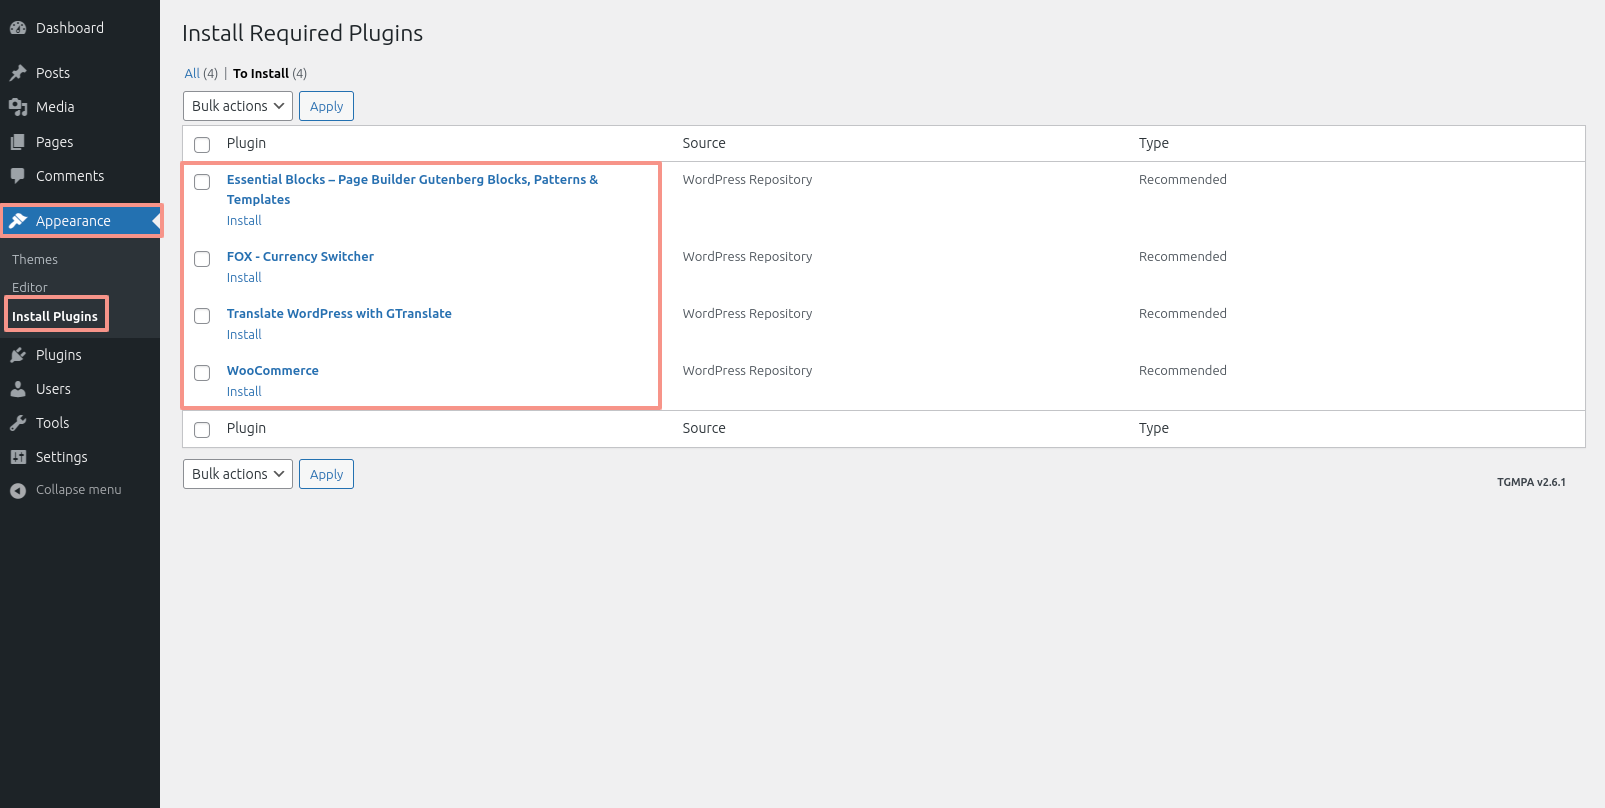Open the top Bulk actions dropdown
Viewport: 1605px width, 808px height.
[x=238, y=106]
